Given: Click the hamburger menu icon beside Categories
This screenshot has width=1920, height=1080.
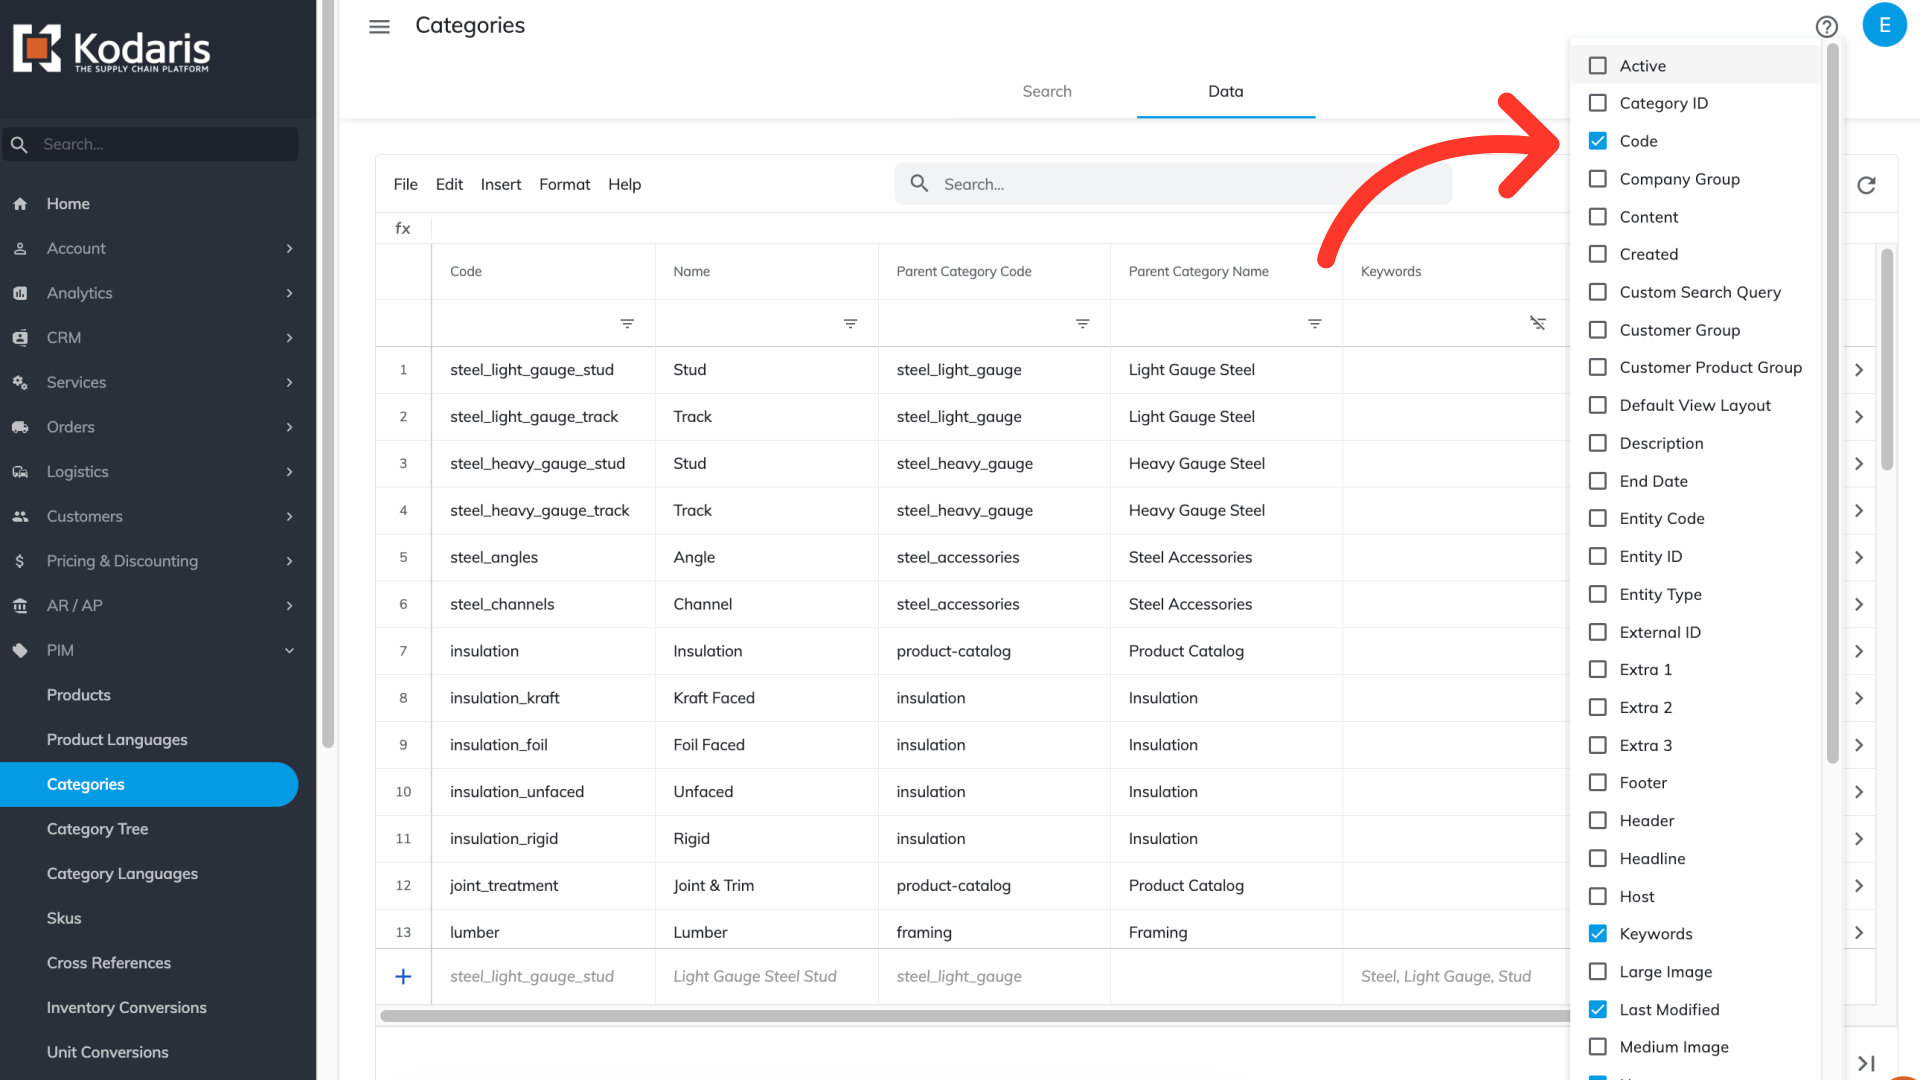Looking at the screenshot, I should coord(379,27).
